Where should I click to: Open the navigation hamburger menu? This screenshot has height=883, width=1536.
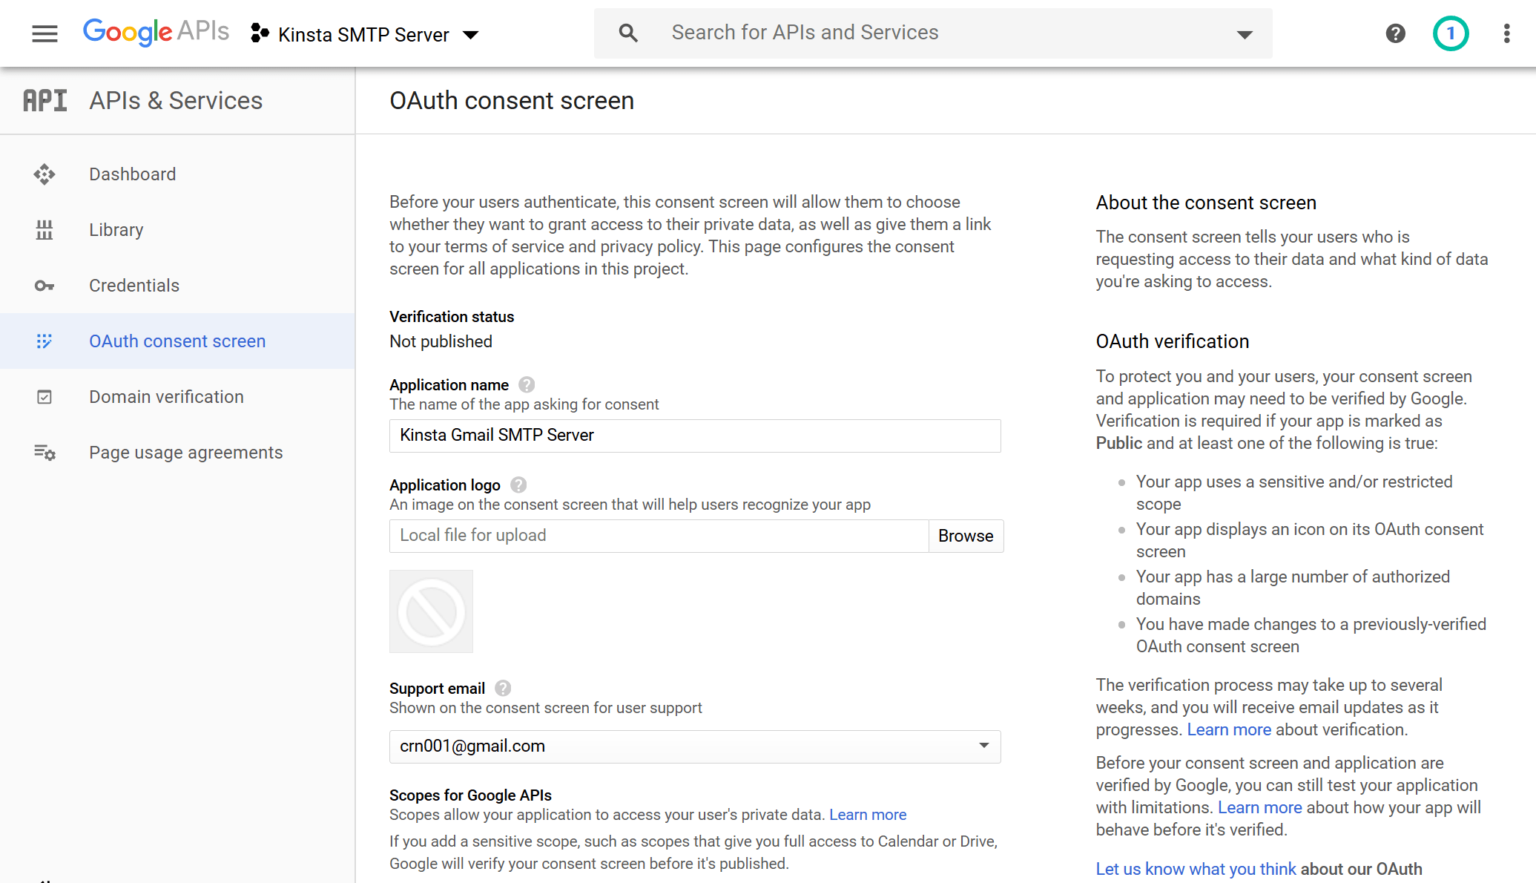(x=44, y=33)
